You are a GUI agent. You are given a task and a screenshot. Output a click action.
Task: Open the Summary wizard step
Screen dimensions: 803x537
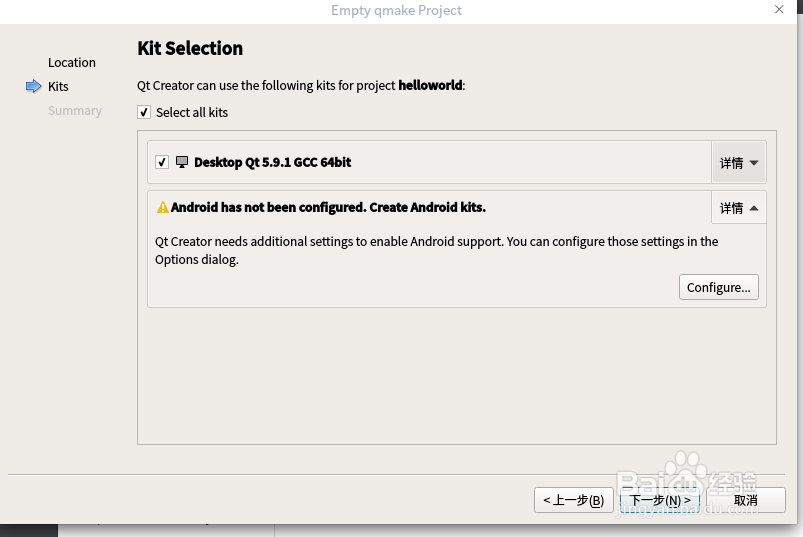pyautogui.click(x=75, y=111)
